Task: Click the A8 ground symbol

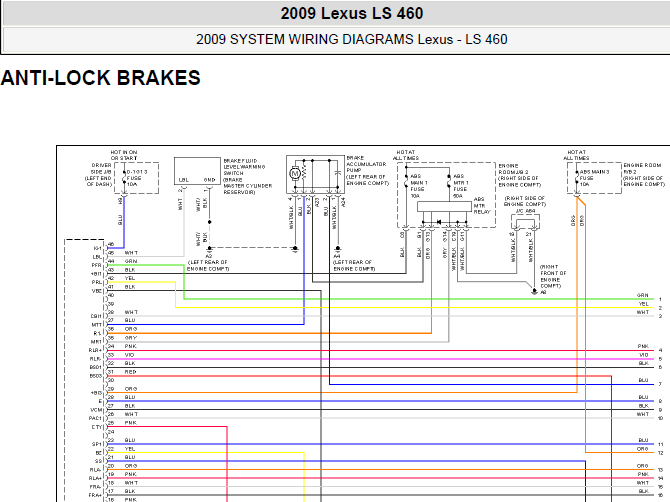Action: (534, 291)
